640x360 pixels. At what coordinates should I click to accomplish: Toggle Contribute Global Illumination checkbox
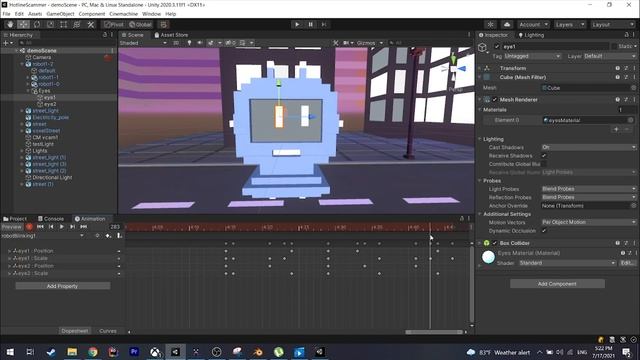click(x=544, y=164)
